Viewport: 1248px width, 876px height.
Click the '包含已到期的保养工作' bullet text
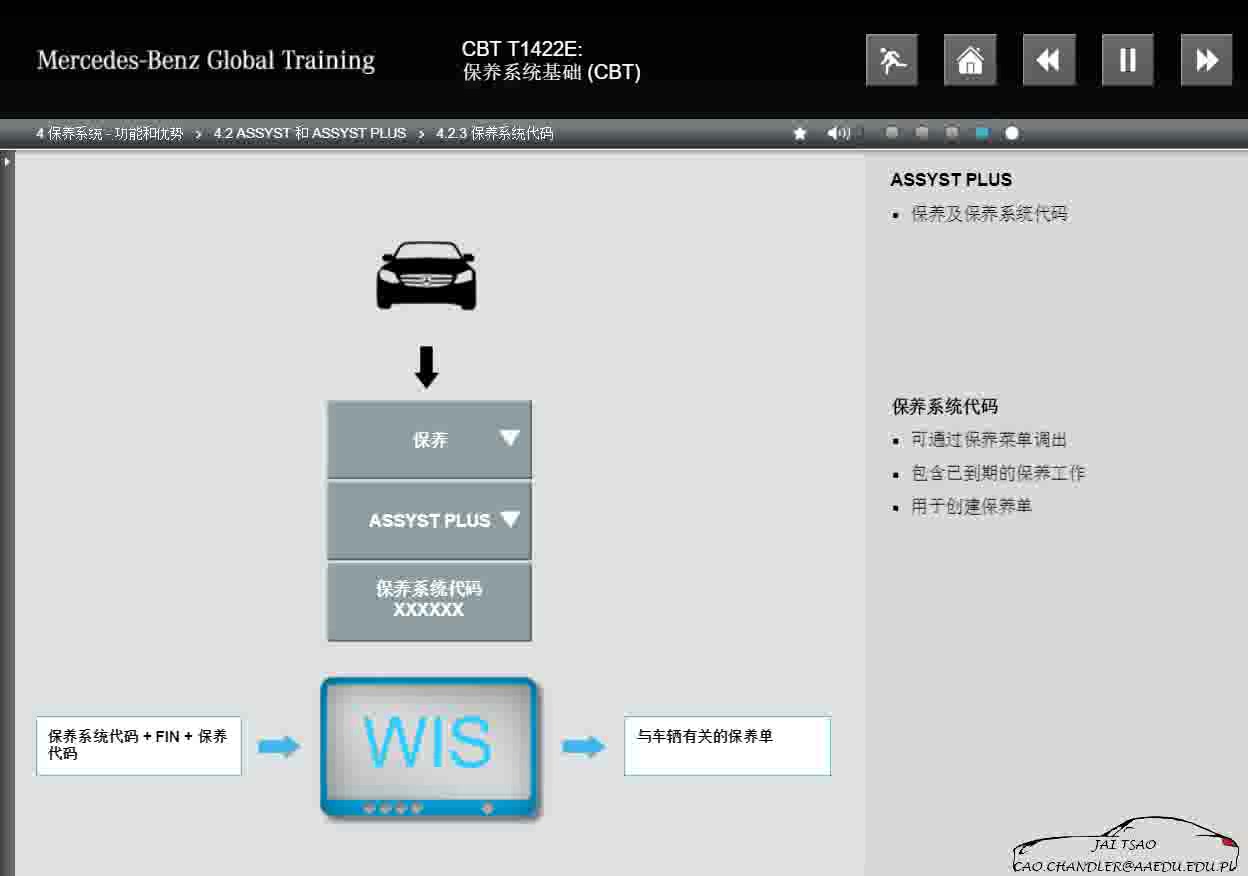point(998,473)
